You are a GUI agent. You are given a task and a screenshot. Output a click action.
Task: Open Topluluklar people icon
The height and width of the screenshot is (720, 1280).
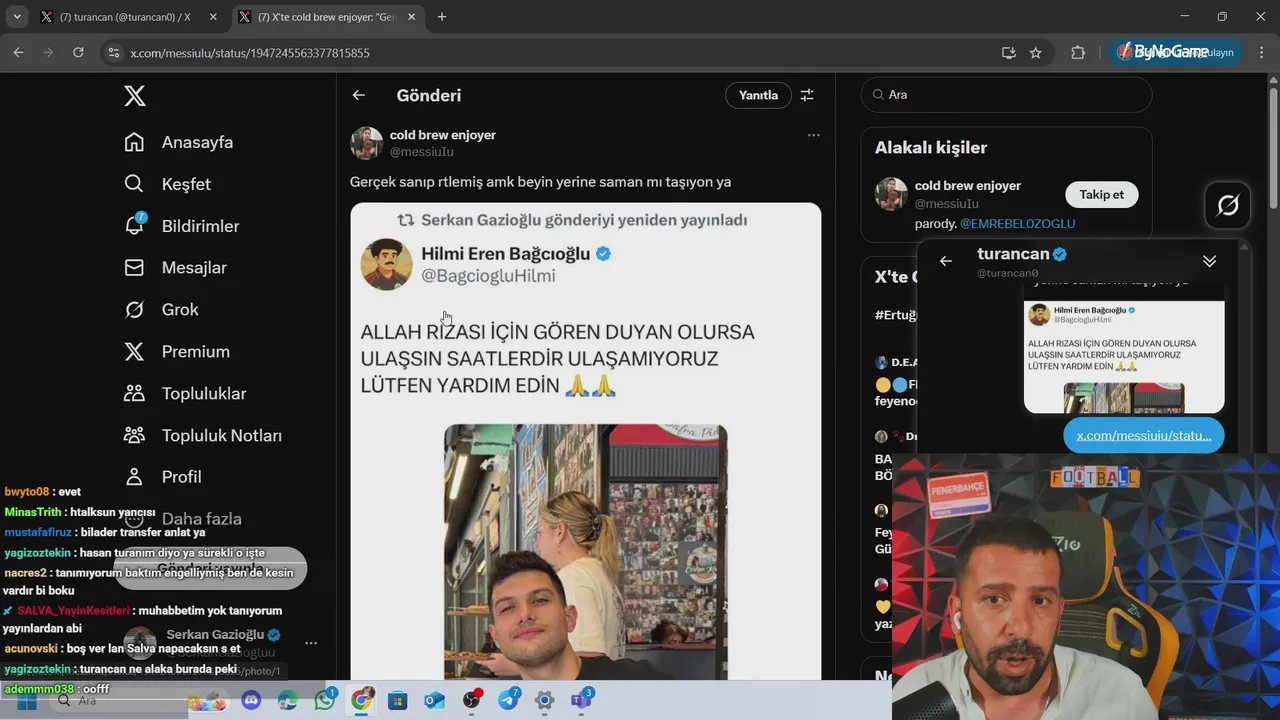[x=134, y=394]
